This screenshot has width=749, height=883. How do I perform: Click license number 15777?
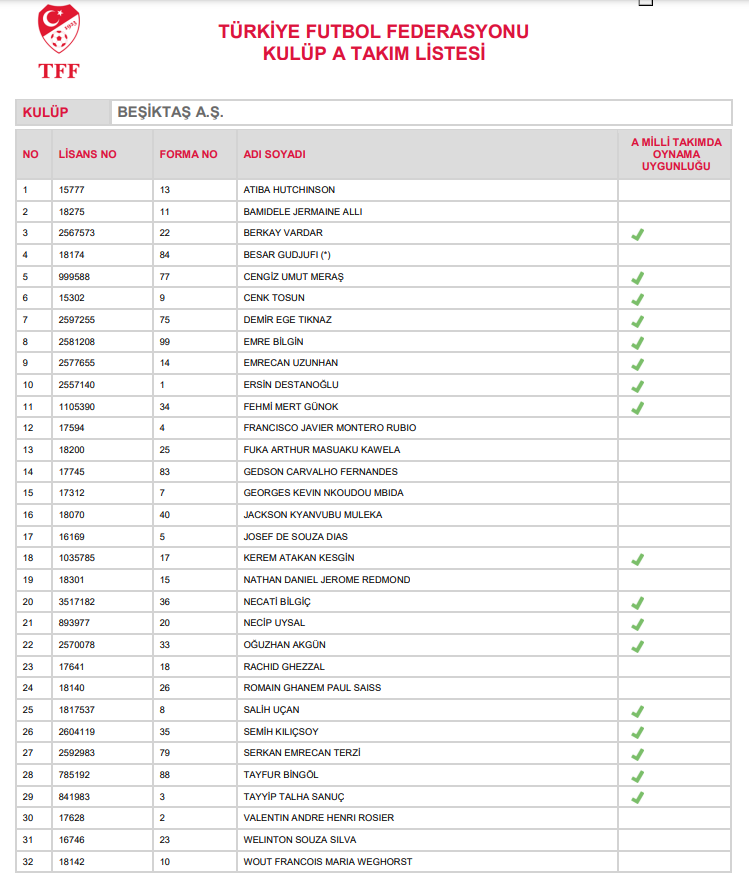(x=72, y=190)
